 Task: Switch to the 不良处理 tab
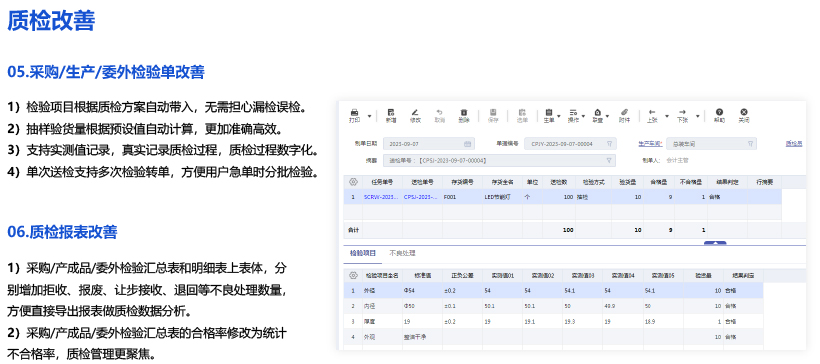pyautogui.click(x=402, y=253)
